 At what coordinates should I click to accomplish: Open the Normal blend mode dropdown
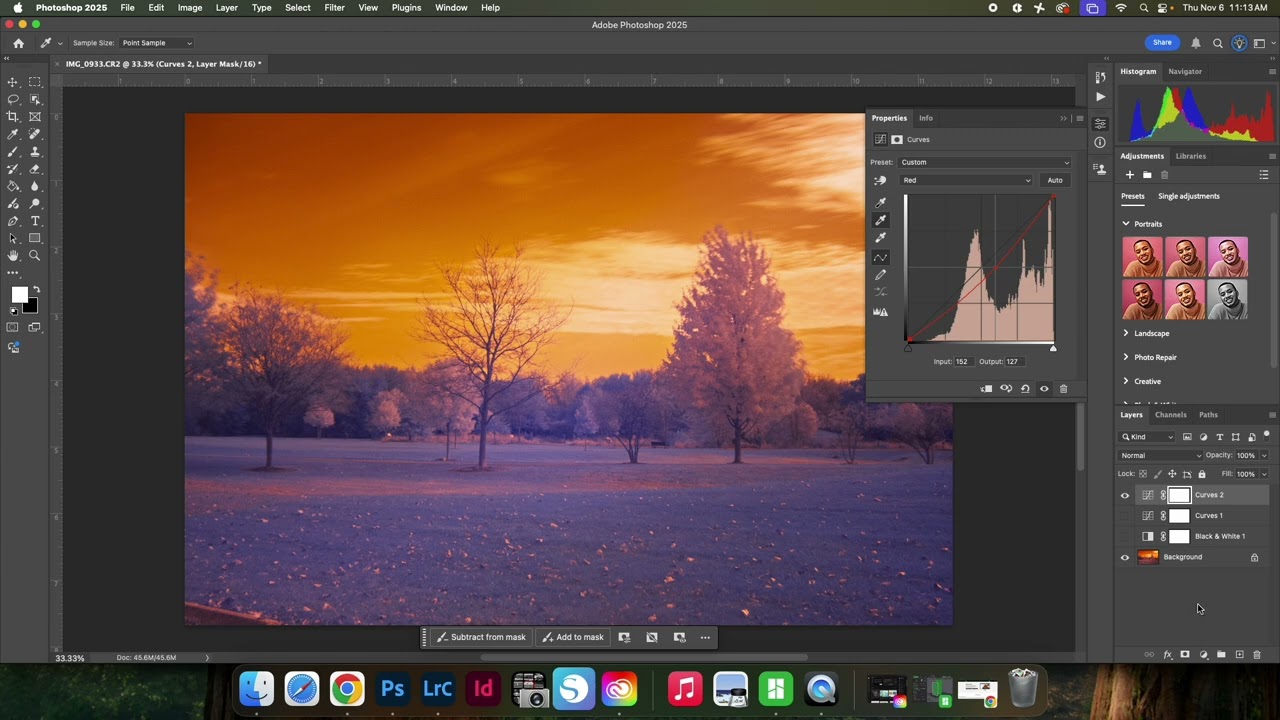[1161, 456]
